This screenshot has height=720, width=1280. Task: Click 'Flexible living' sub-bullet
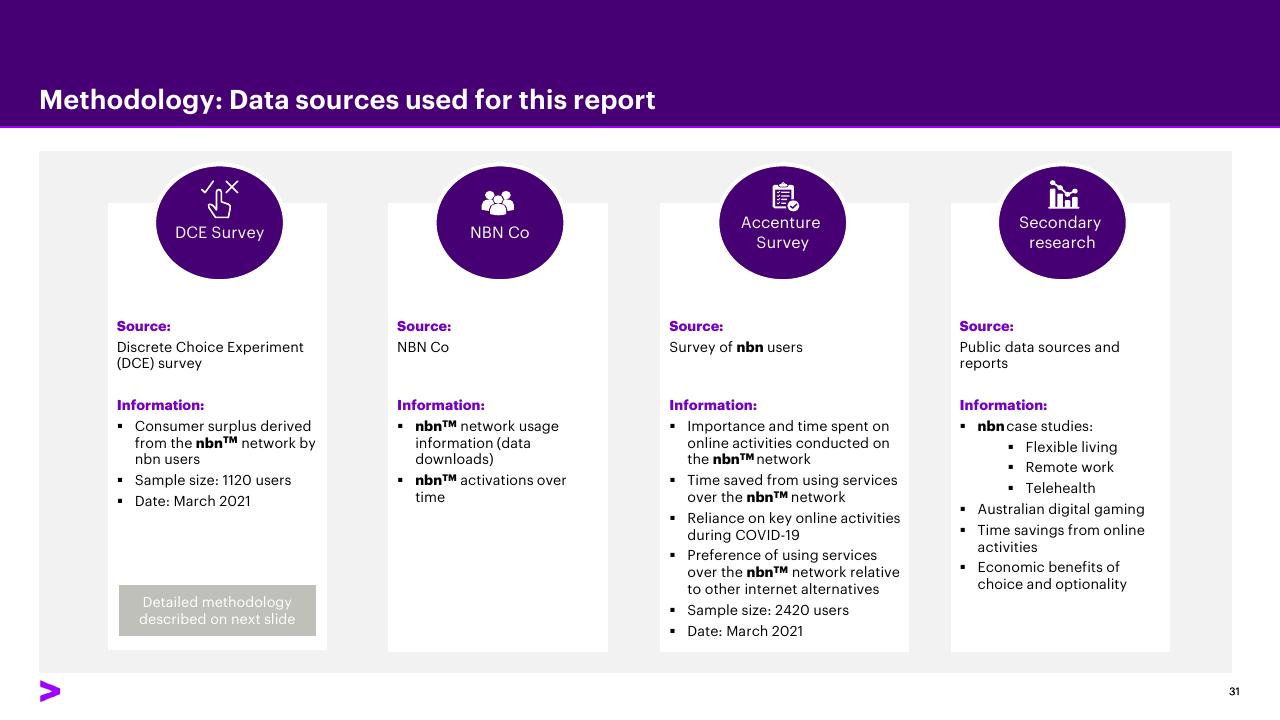click(1071, 447)
